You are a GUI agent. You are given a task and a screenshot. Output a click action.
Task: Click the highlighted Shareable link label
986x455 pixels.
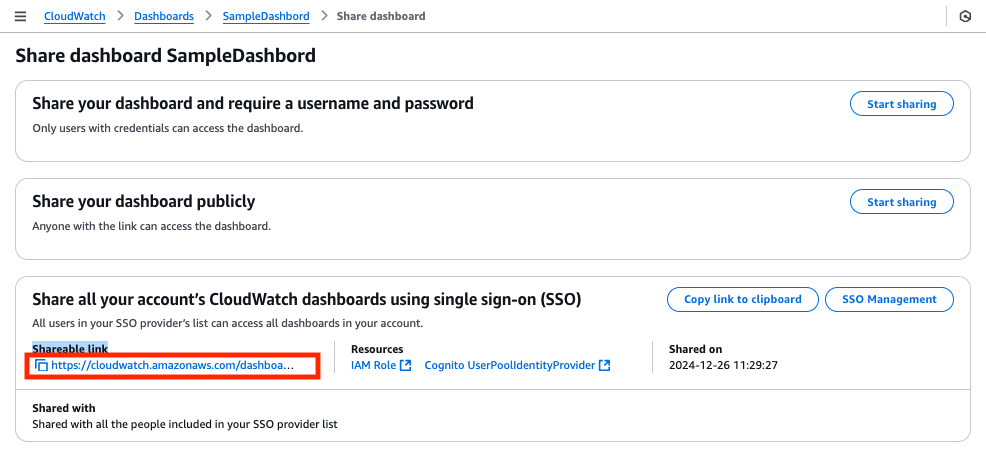pyautogui.click(x=70, y=349)
